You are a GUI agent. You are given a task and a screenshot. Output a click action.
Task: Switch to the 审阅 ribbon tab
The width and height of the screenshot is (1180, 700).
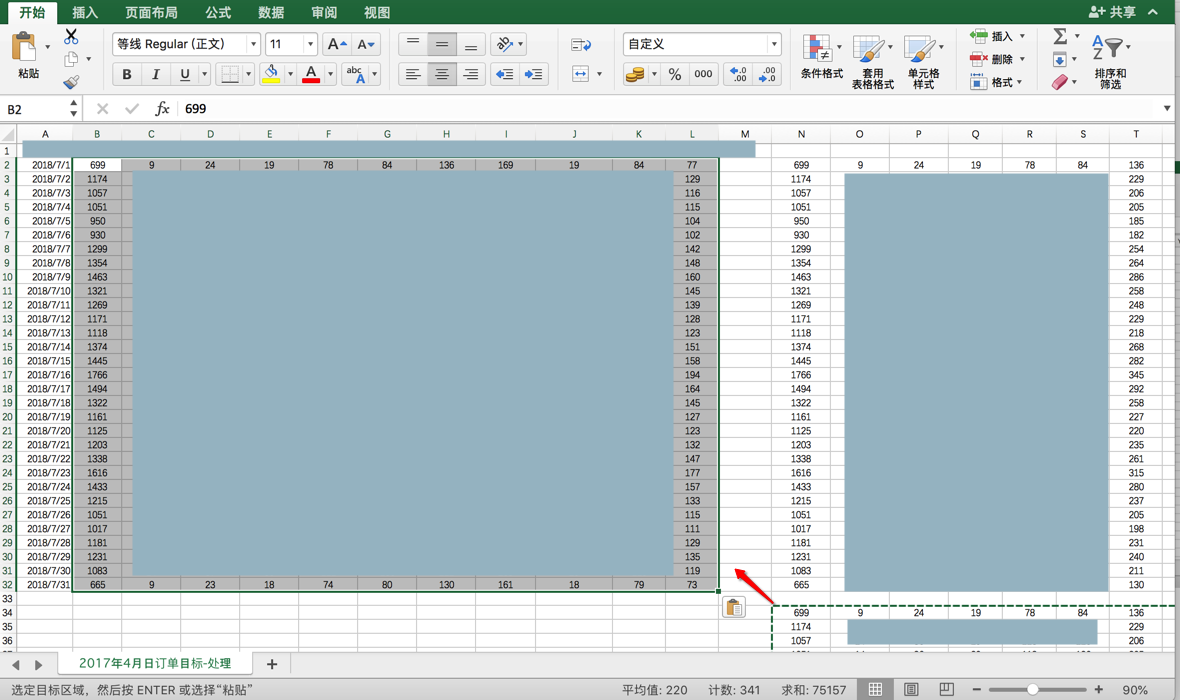coord(324,12)
